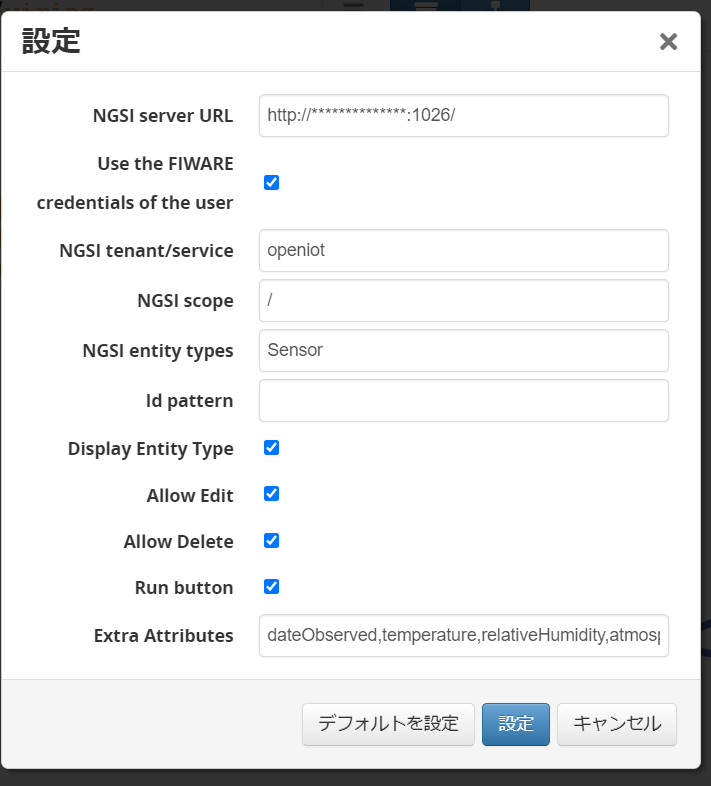Click the キャンセル button
This screenshot has height=786, width=711.
pos(617,724)
